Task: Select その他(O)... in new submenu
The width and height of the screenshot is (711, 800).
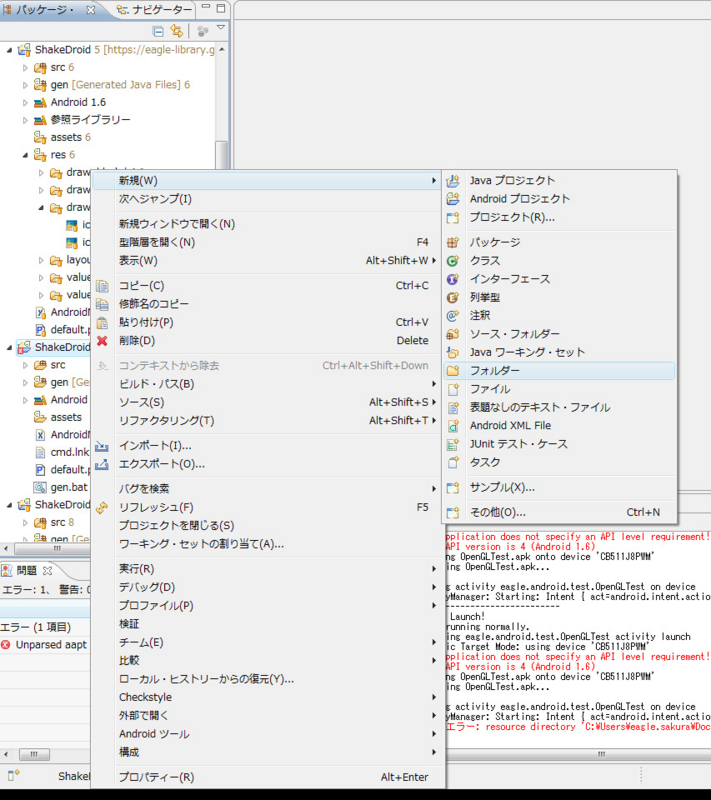Action: (560, 512)
